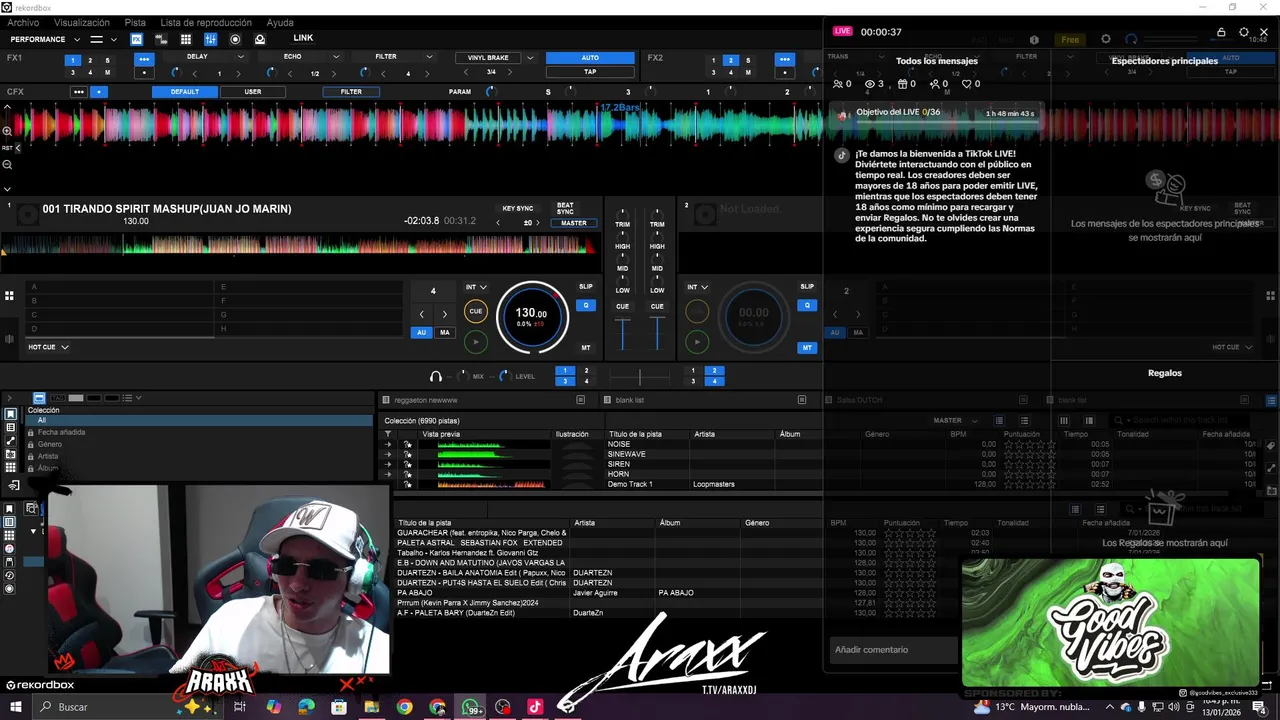Open Task View in the taskbar

(240, 707)
